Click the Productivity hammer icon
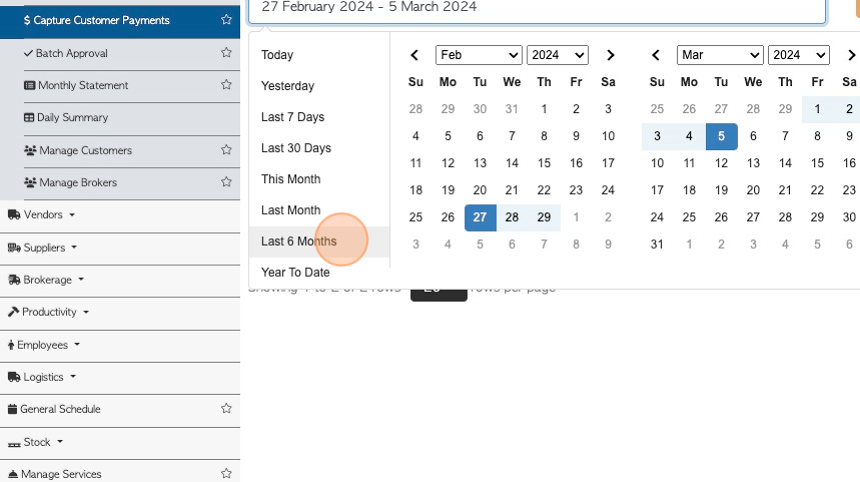 [x=13, y=312]
